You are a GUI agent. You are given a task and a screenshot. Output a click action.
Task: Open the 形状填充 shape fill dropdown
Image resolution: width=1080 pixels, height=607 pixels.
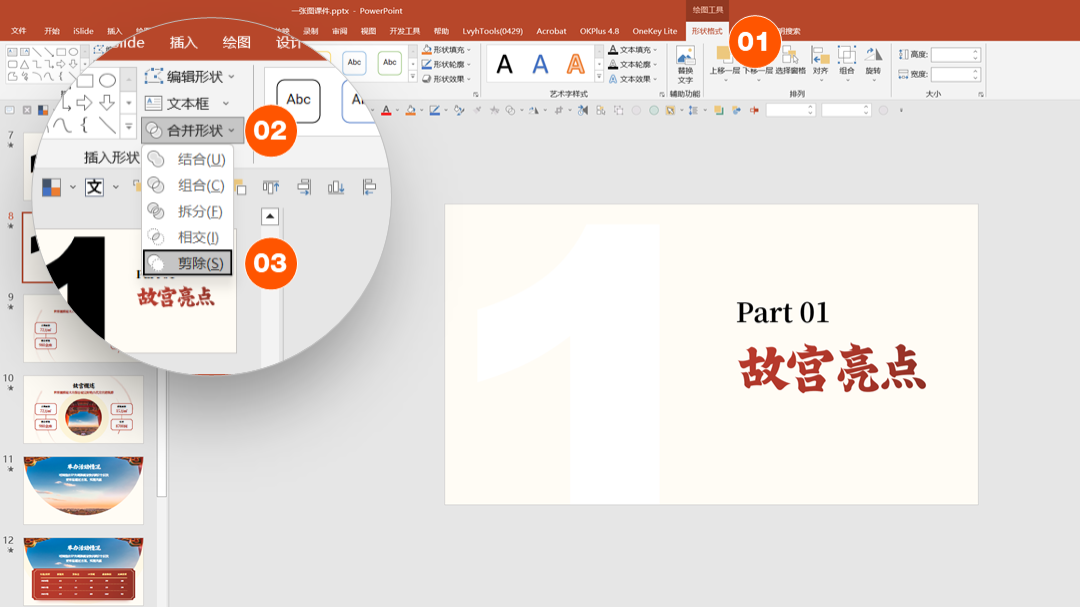[x=446, y=50]
